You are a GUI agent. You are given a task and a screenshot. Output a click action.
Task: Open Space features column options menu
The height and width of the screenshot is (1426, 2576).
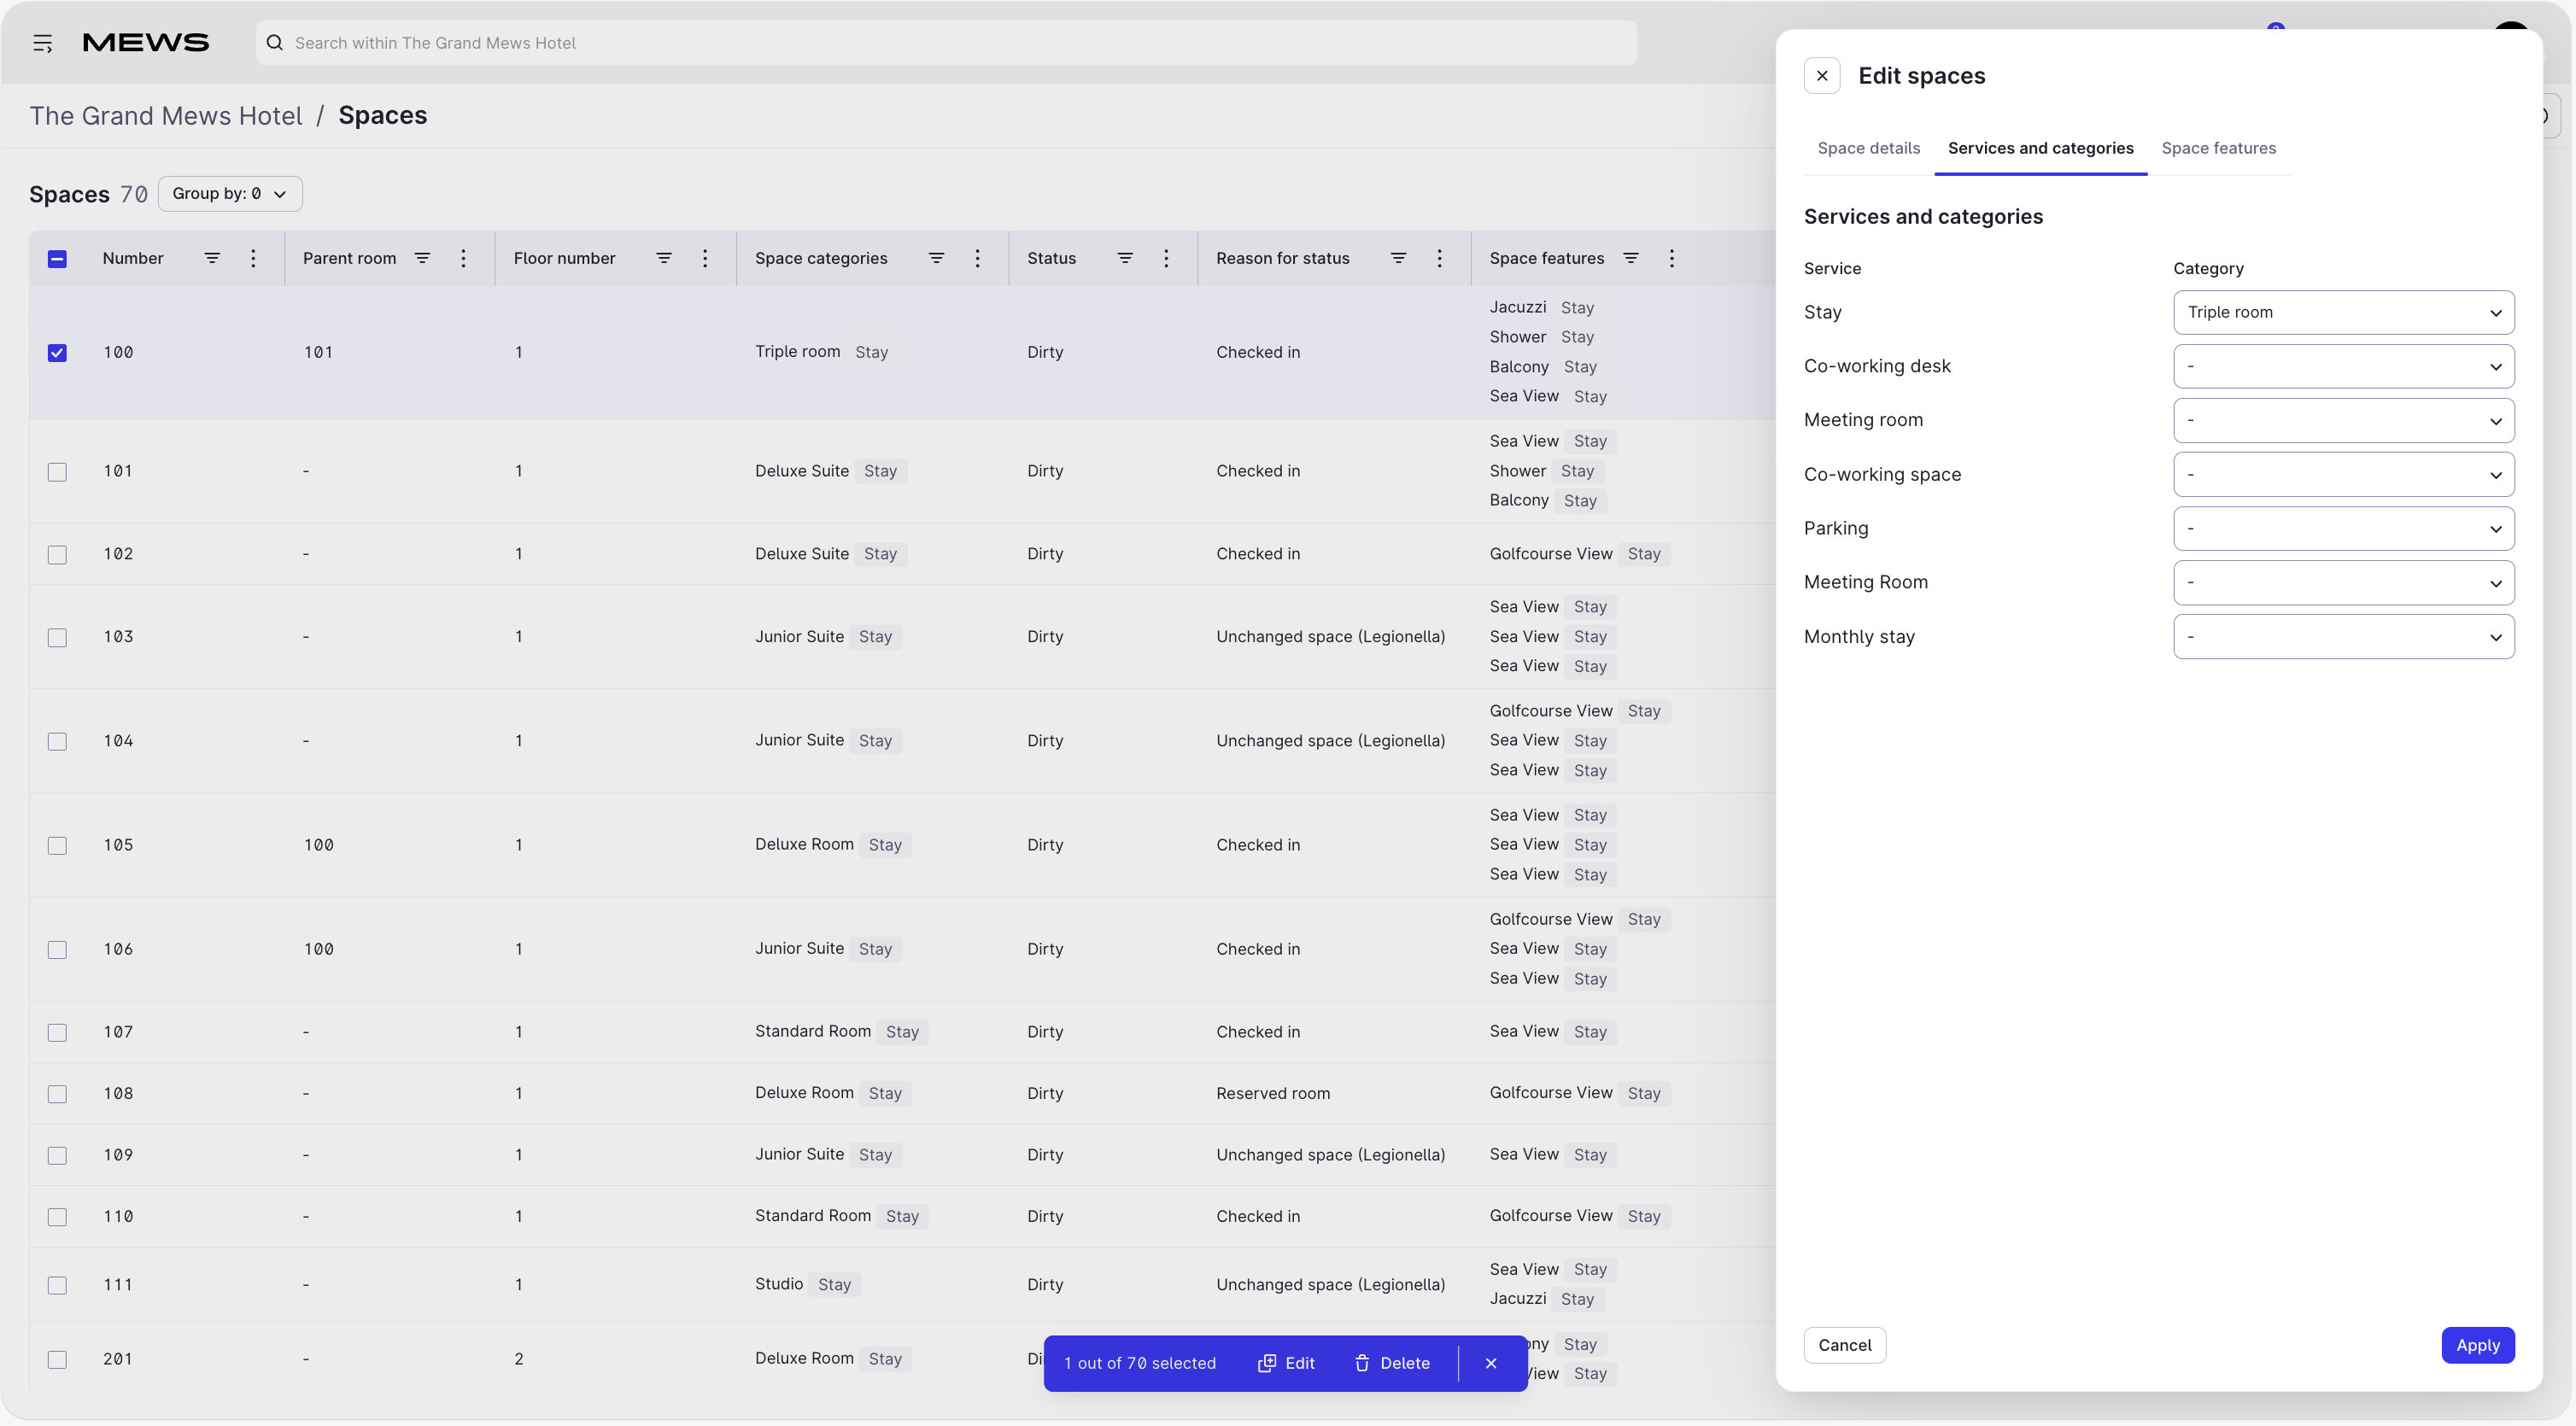pos(1671,258)
